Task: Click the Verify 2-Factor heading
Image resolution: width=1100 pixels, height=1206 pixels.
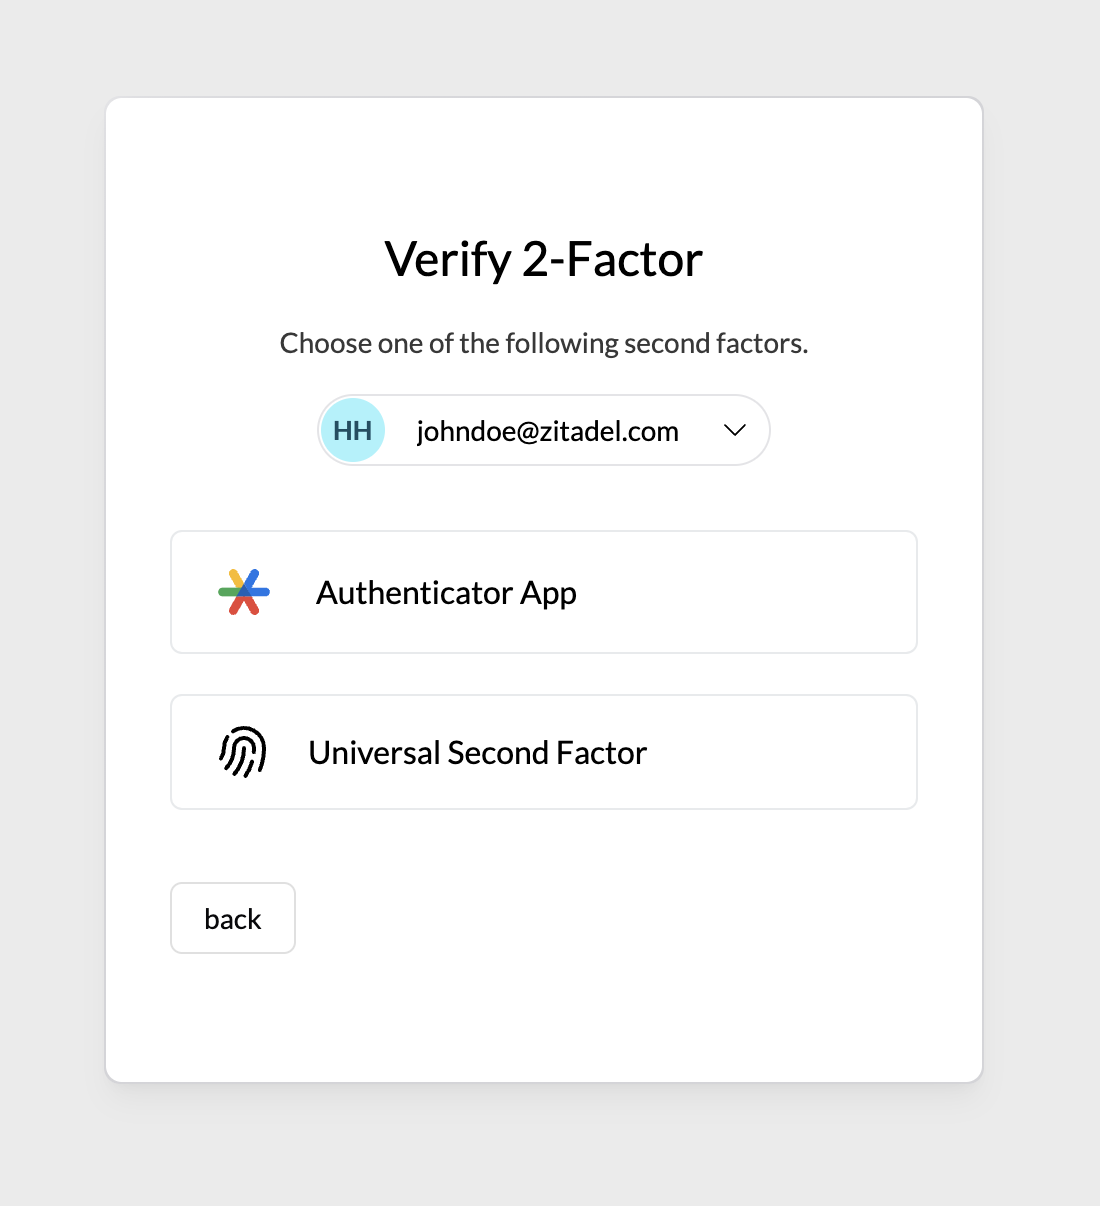Action: (x=543, y=260)
